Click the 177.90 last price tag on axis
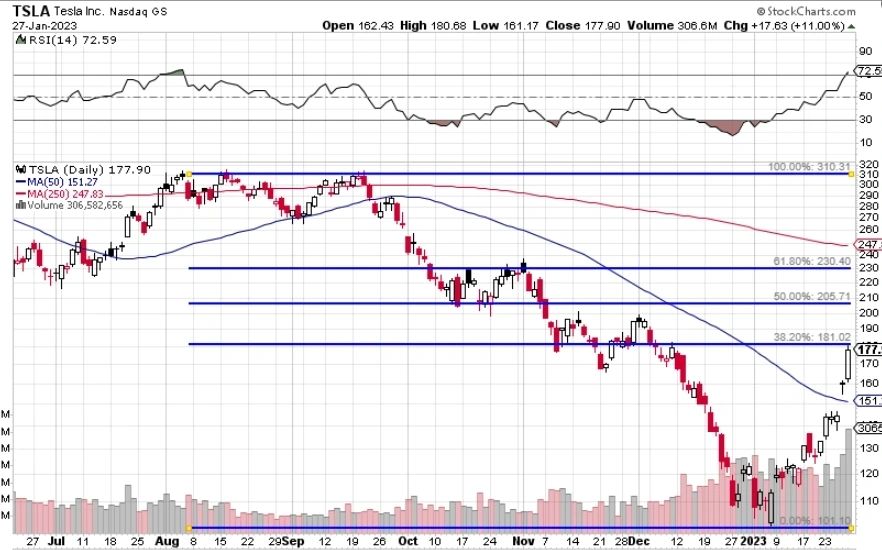 868,350
